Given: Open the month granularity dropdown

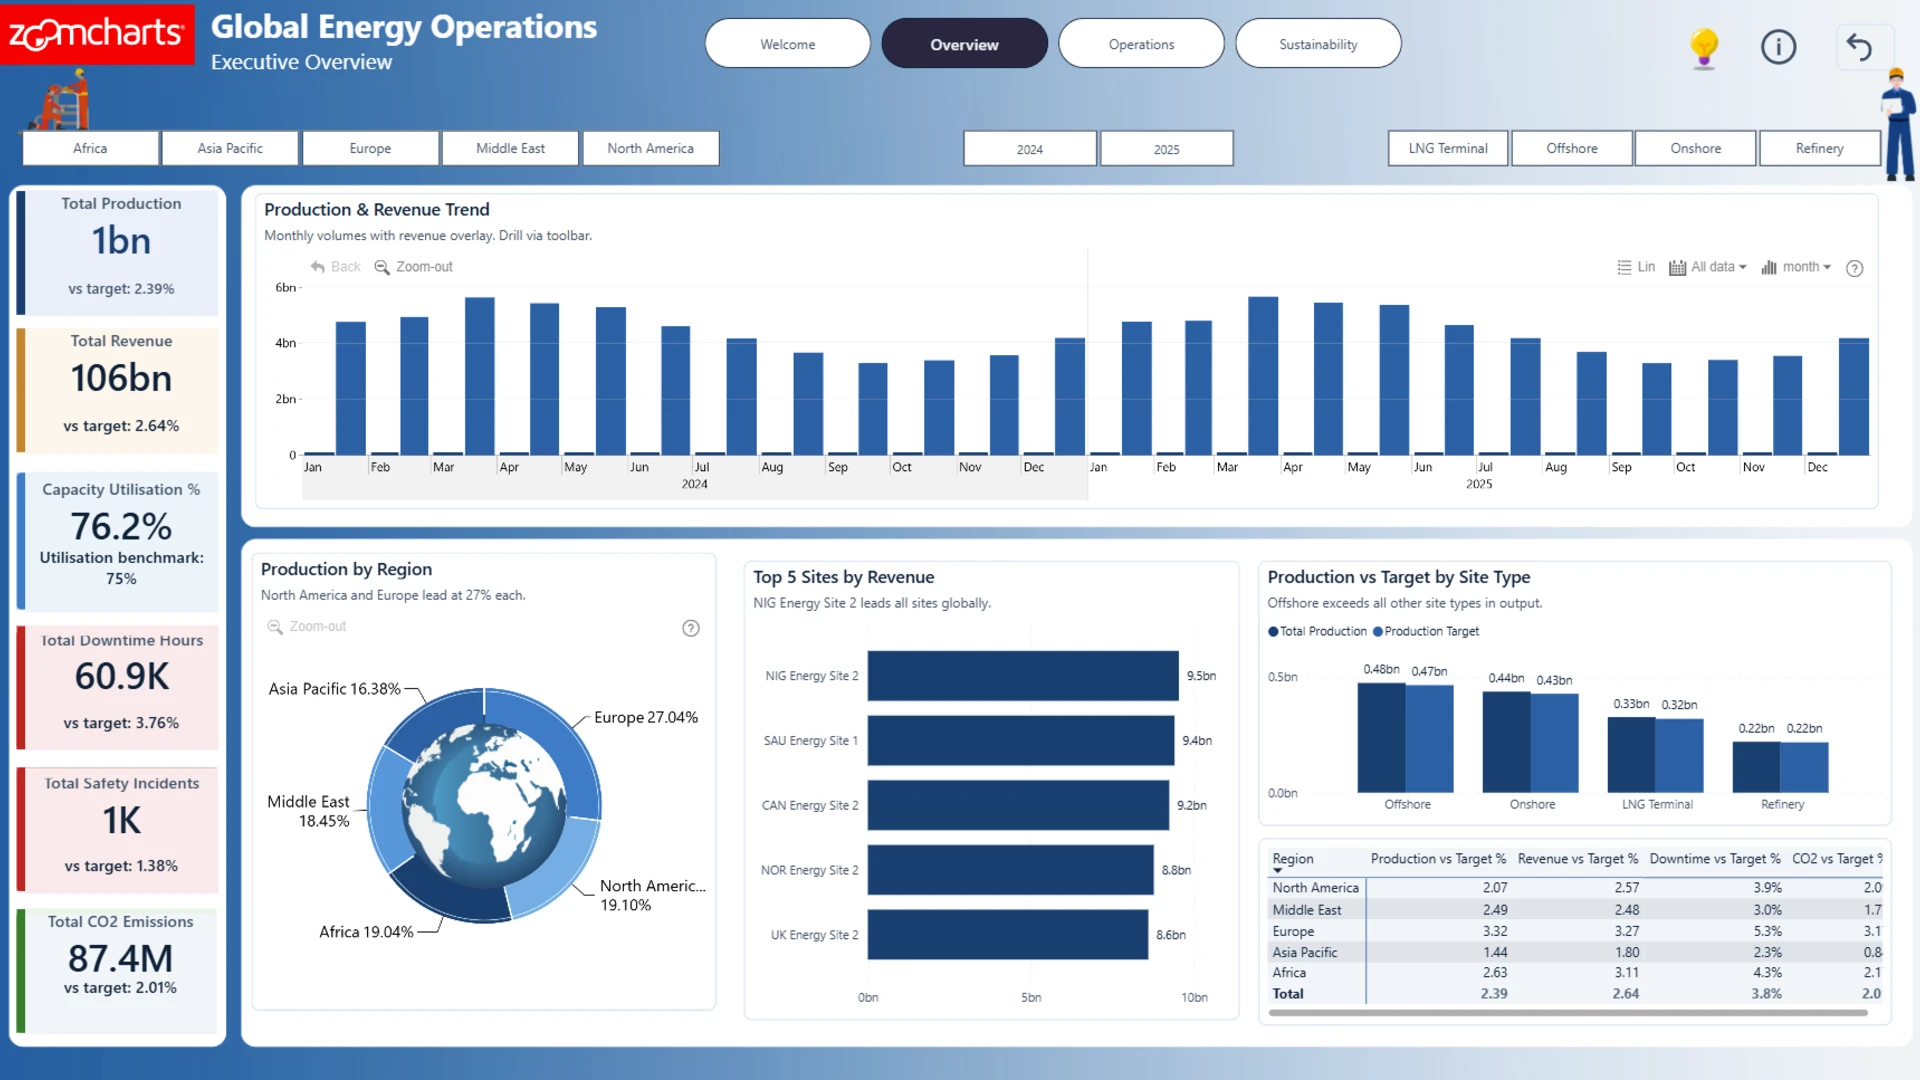Looking at the screenshot, I should point(1796,267).
